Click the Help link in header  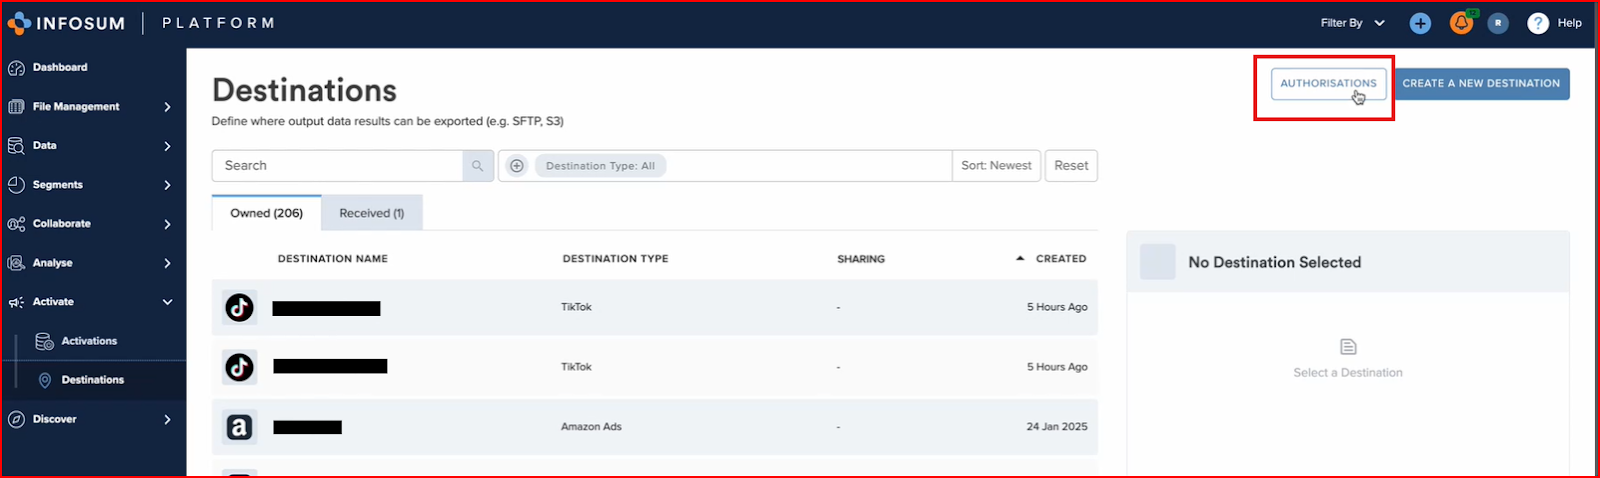[x=1570, y=23]
